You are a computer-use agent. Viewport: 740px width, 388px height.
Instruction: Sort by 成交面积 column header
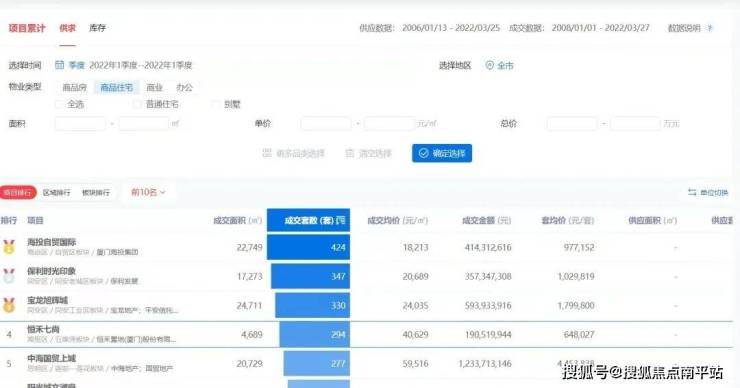(x=237, y=220)
